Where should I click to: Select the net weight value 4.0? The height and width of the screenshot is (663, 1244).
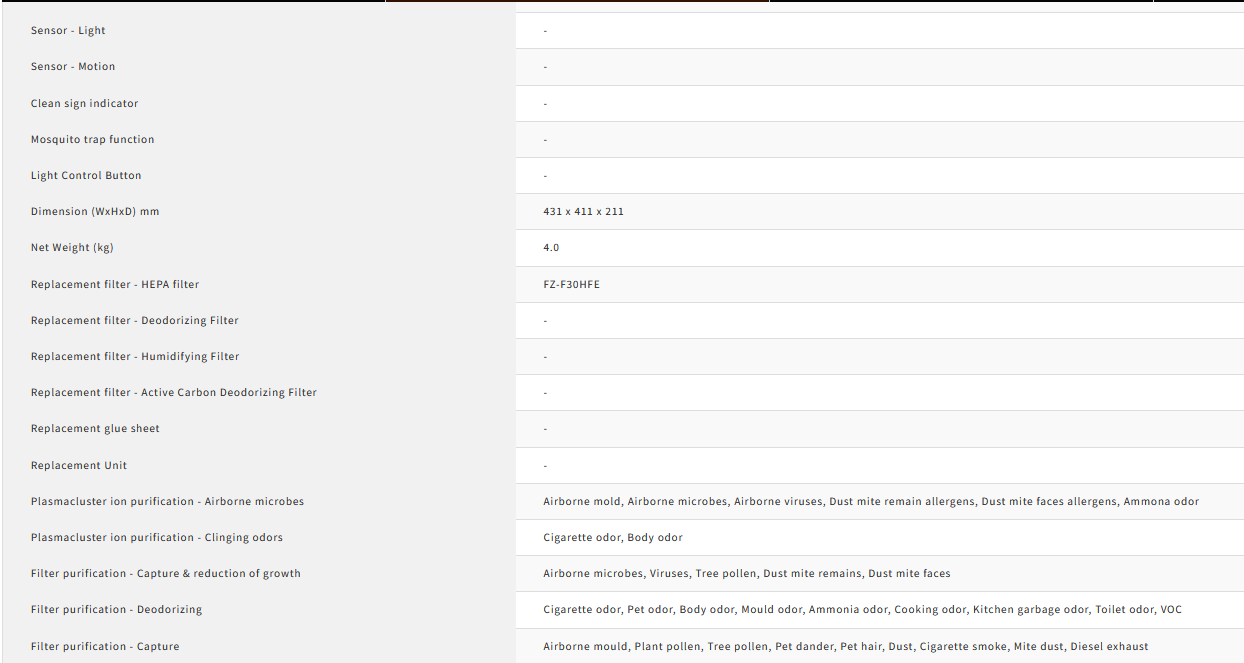(551, 248)
